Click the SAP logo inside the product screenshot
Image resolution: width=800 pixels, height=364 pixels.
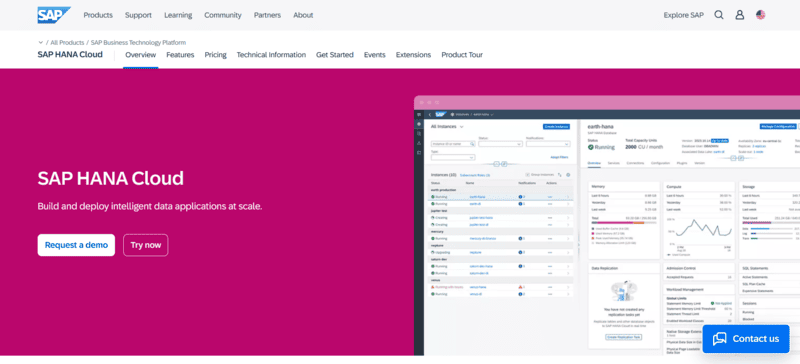[441, 114]
